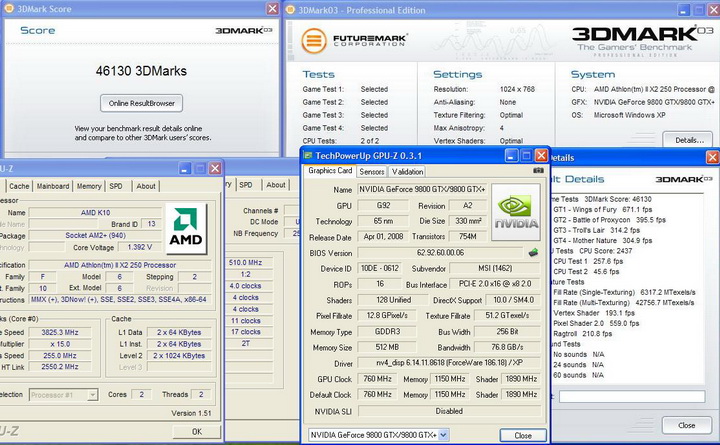The height and width of the screenshot is (445, 720).
Task: Click the Close button in Result Details
Action: 686,425
